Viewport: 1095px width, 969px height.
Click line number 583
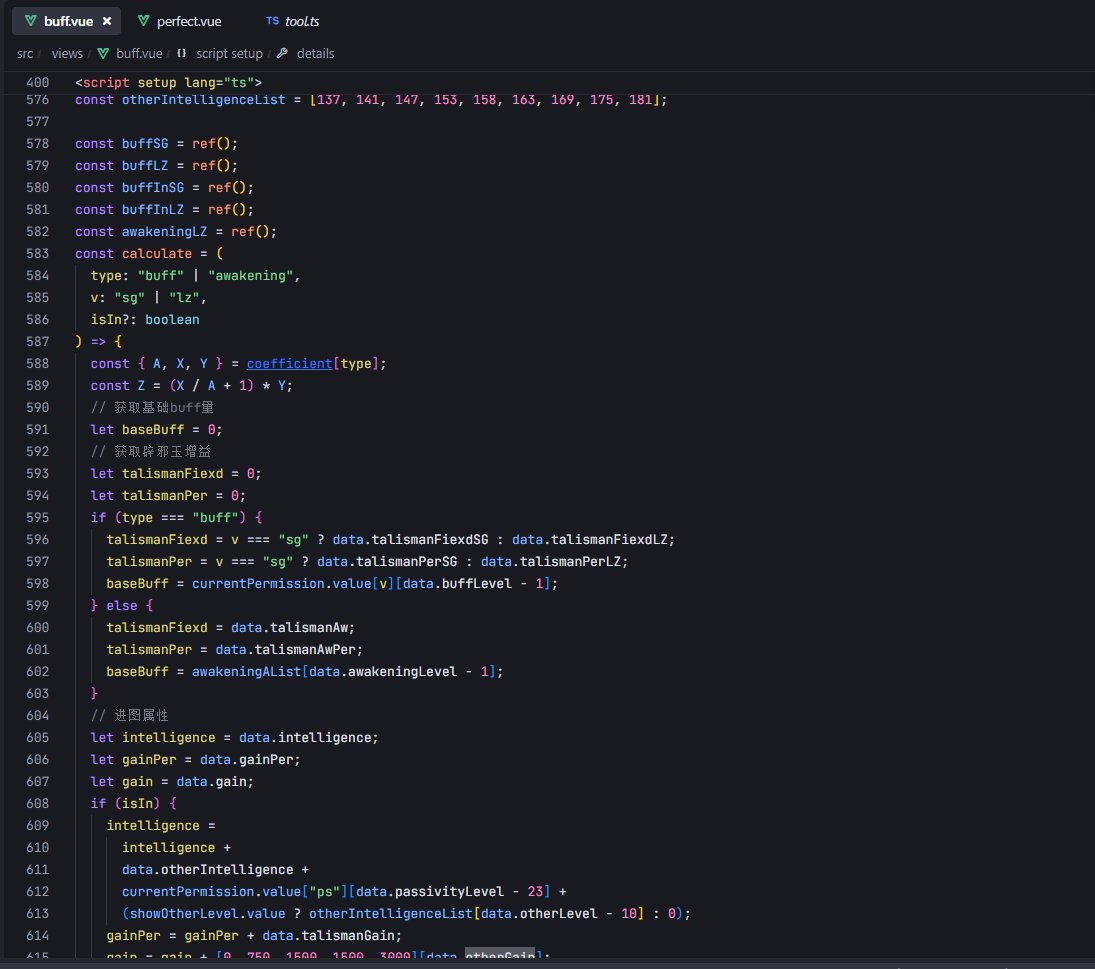coord(38,253)
